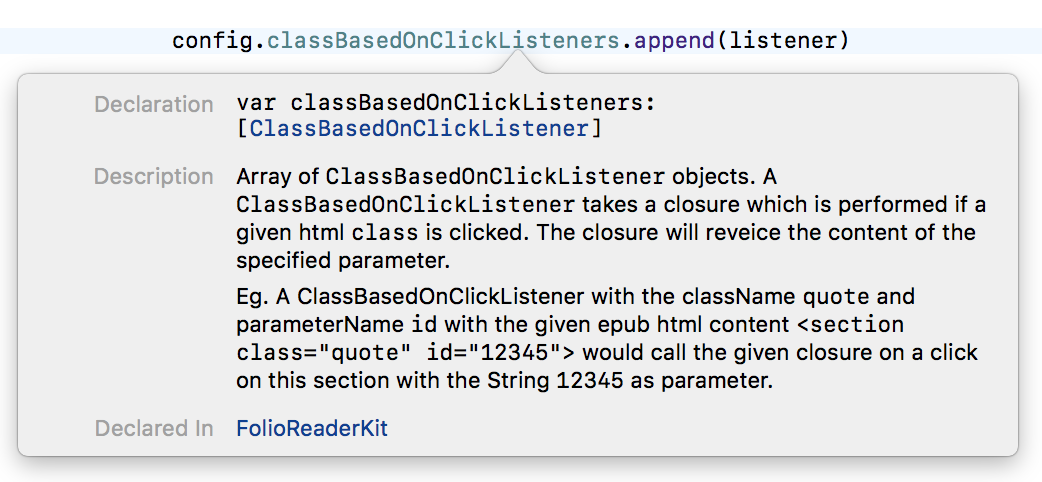Click the Declared In label
The width and height of the screenshot is (1042, 482).
coord(154,428)
